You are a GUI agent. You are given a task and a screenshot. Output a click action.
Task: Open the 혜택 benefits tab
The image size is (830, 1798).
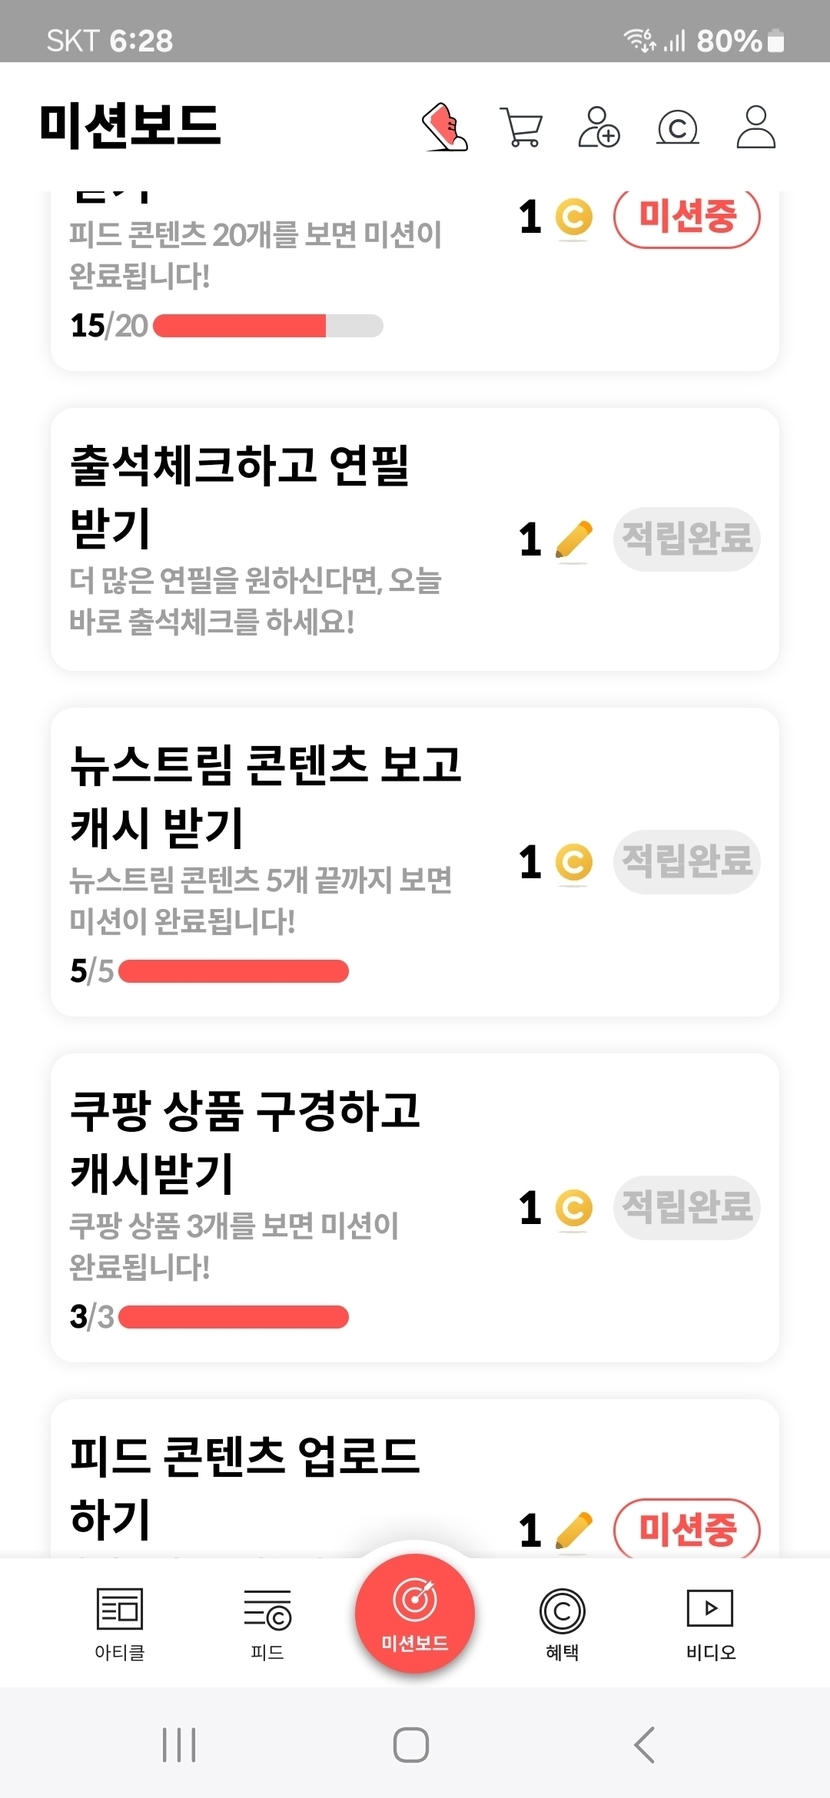click(x=562, y=1622)
